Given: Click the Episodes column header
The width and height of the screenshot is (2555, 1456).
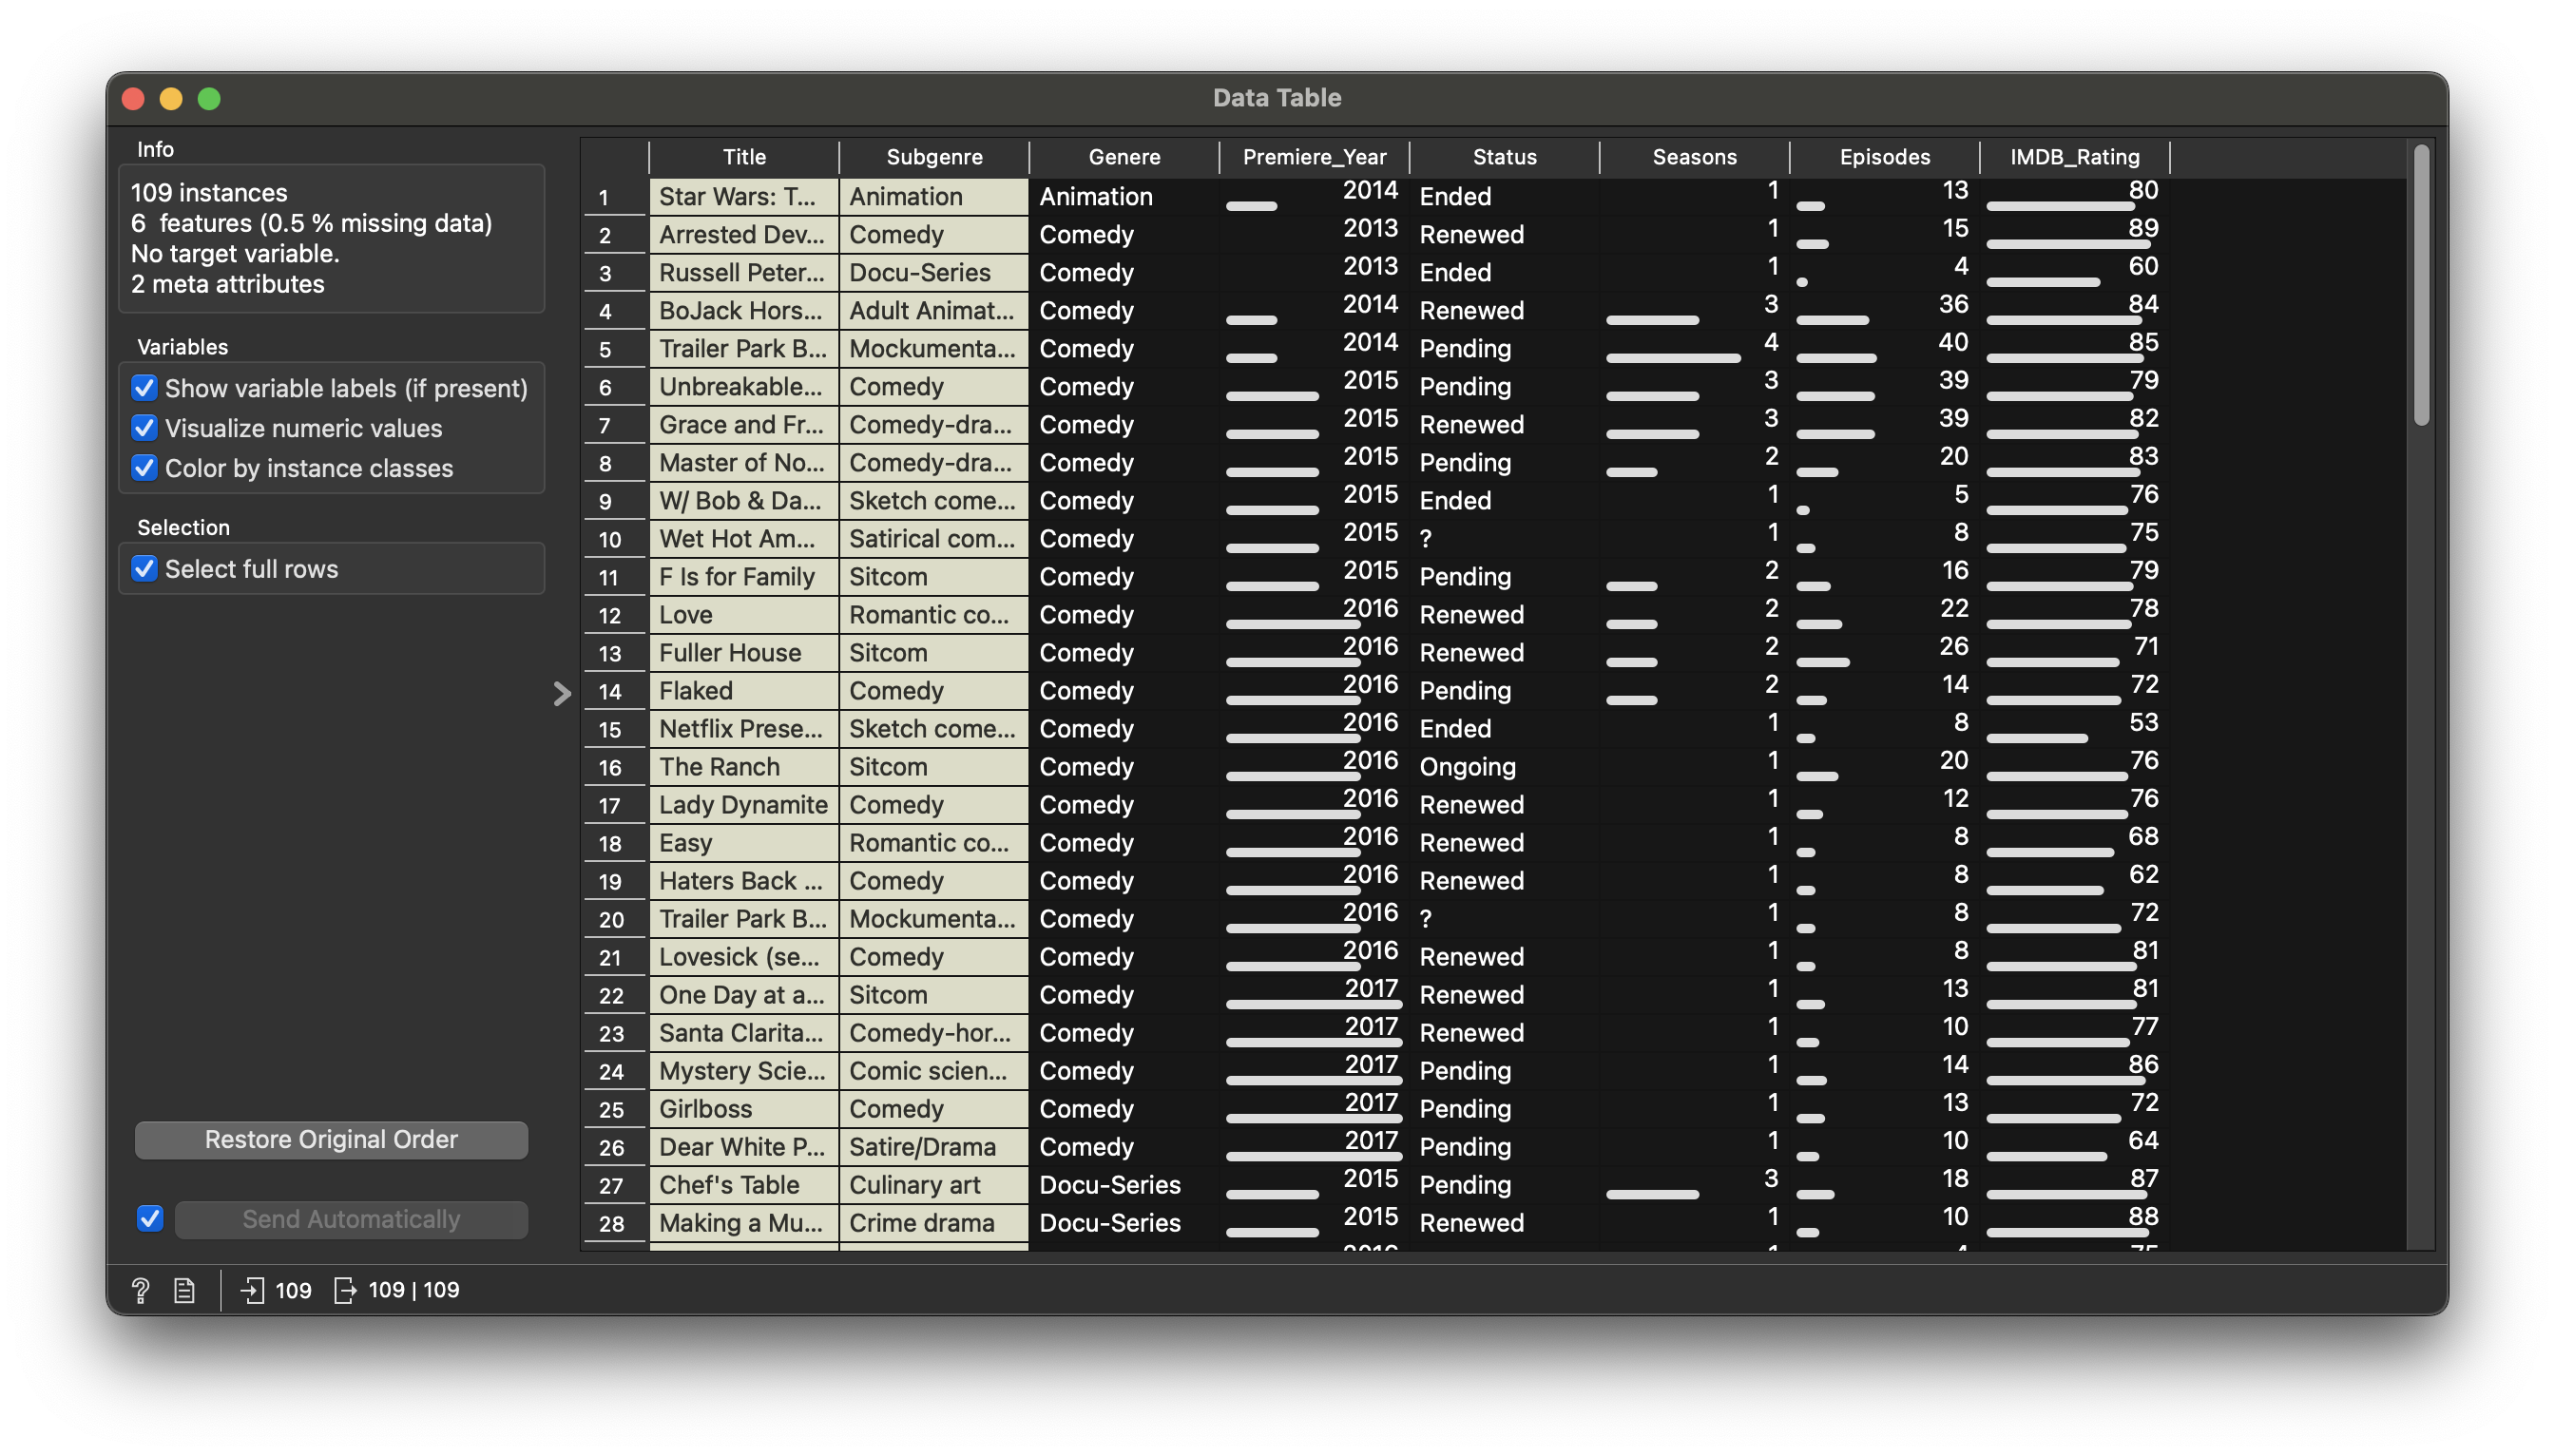Looking at the screenshot, I should pyautogui.click(x=1884, y=157).
